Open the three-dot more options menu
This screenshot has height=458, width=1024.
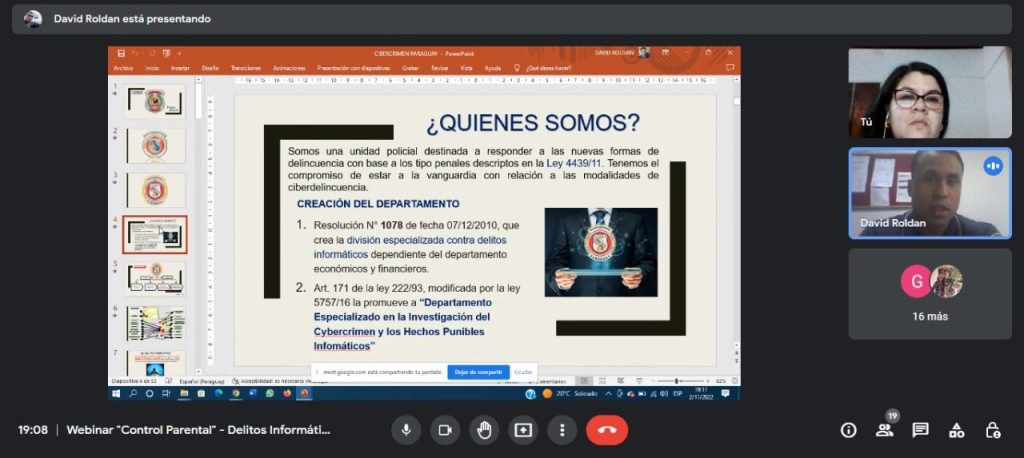(x=562, y=430)
